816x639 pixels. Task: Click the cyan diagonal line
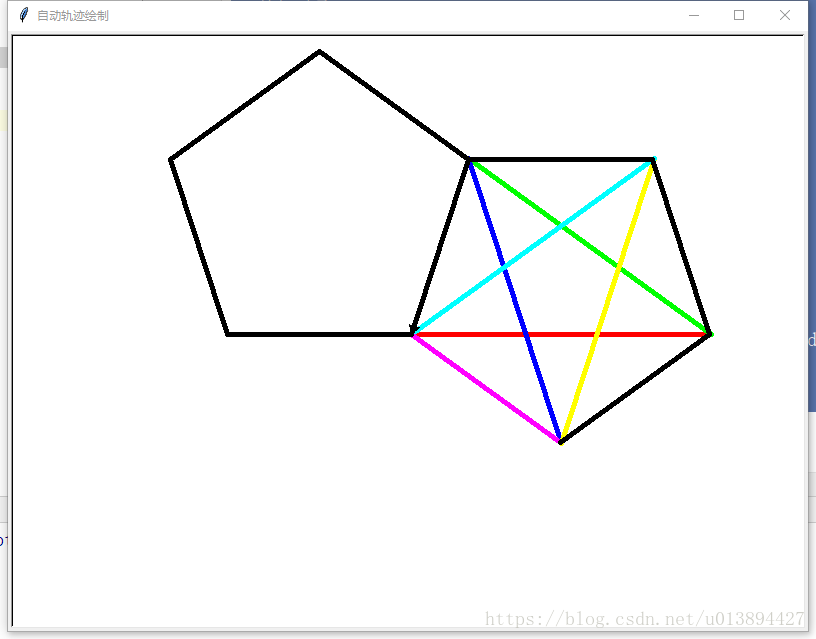533,247
